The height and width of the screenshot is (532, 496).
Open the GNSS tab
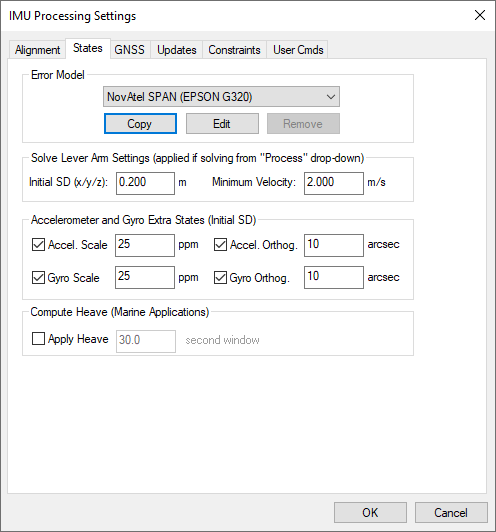[x=130, y=50]
